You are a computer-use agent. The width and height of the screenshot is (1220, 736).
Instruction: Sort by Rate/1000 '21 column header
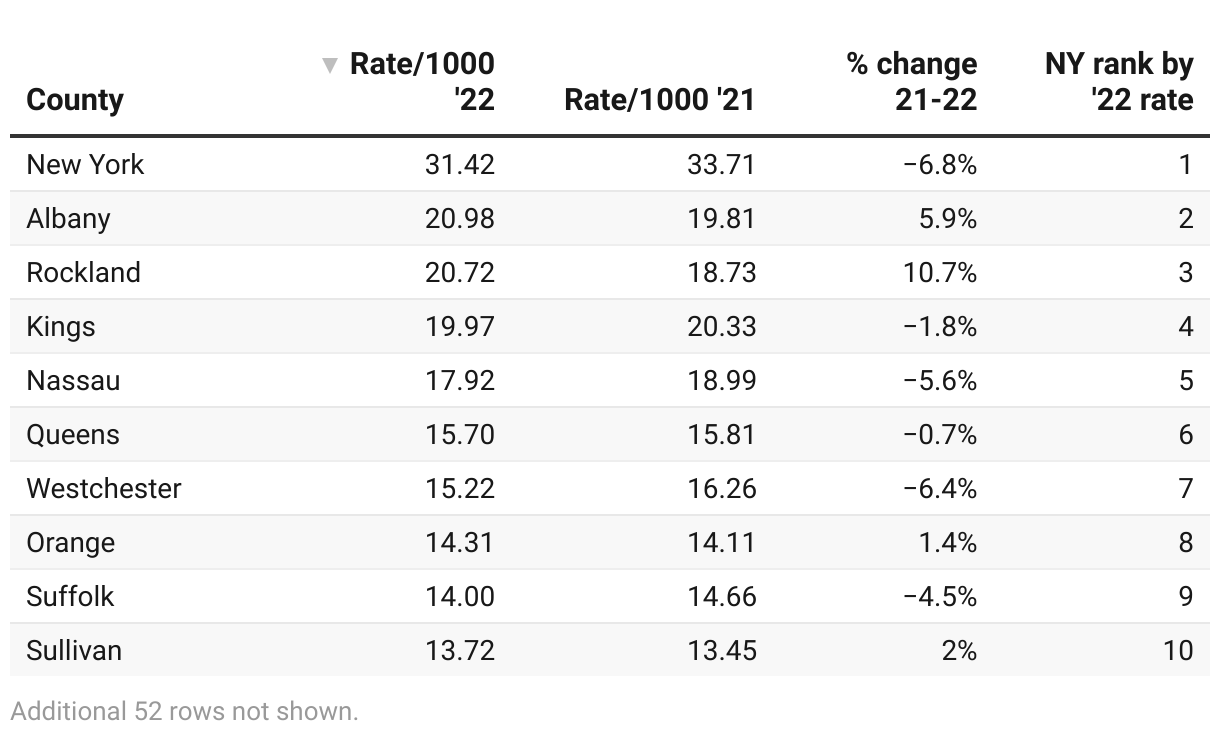[x=659, y=100]
